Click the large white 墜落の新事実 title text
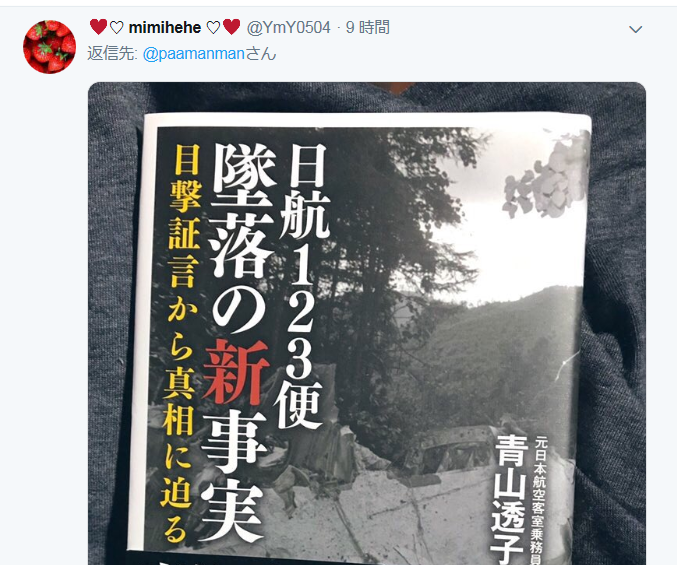Screen dimensions: 677x565 pos(238,344)
